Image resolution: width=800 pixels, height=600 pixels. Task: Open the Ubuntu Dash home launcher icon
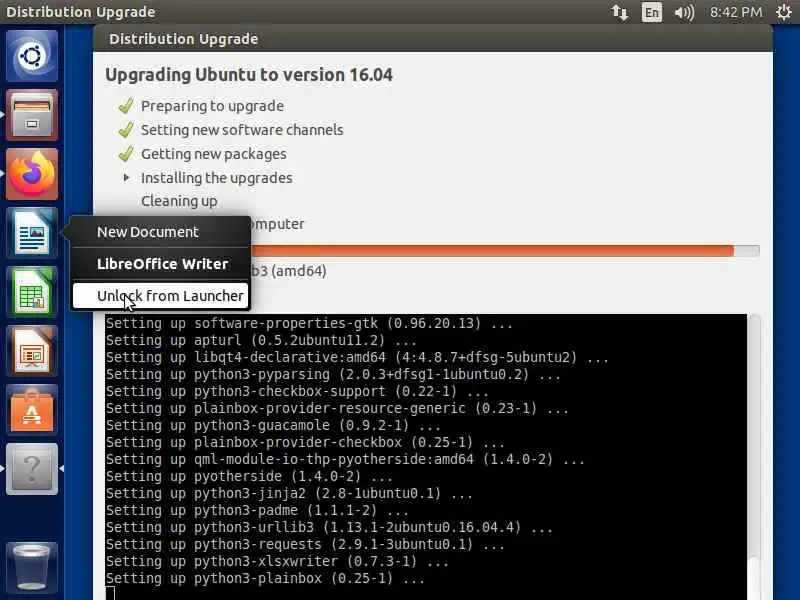pyautogui.click(x=32, y=56)
